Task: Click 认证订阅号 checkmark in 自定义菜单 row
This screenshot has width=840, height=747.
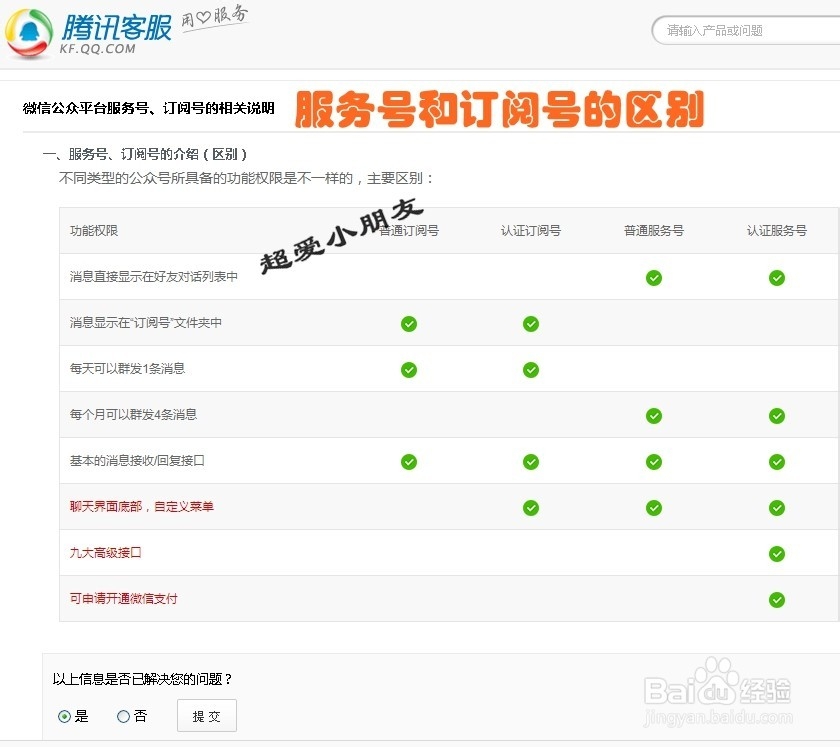Action: [x=531, y=507]
